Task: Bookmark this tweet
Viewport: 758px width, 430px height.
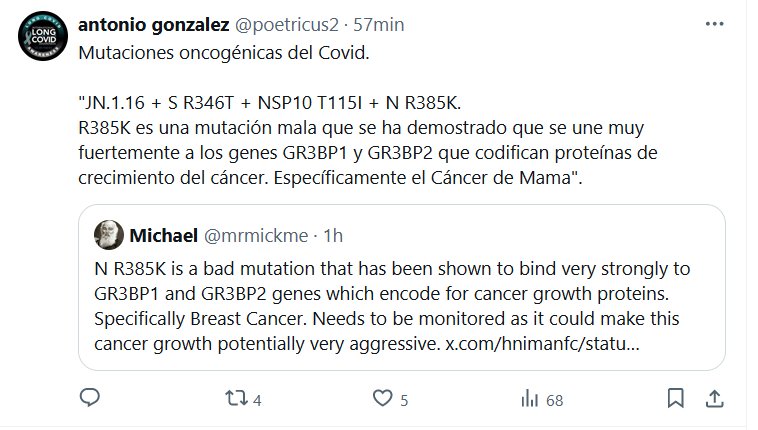Action: 675,399
